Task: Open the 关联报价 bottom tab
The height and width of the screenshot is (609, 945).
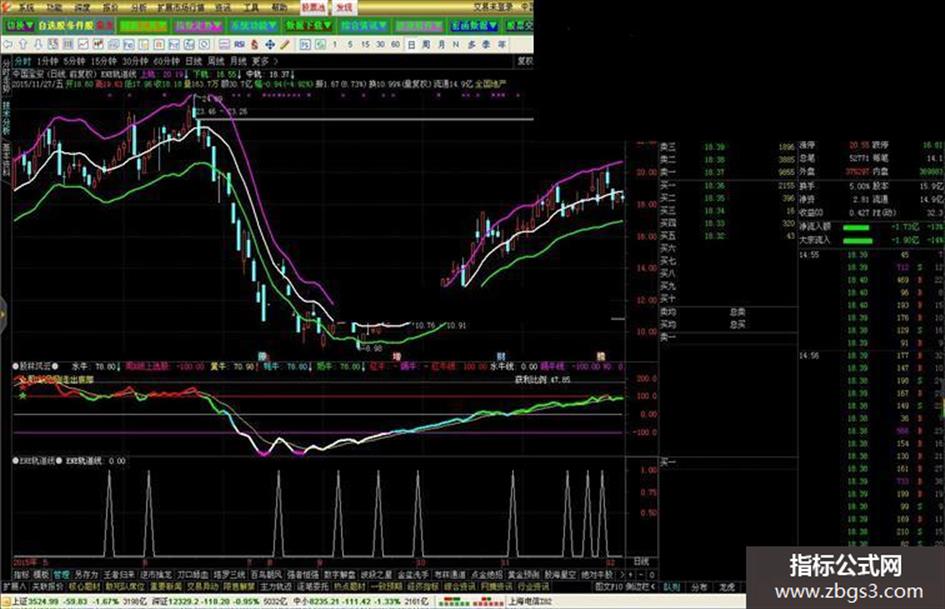Action: (x=48, y=586)
